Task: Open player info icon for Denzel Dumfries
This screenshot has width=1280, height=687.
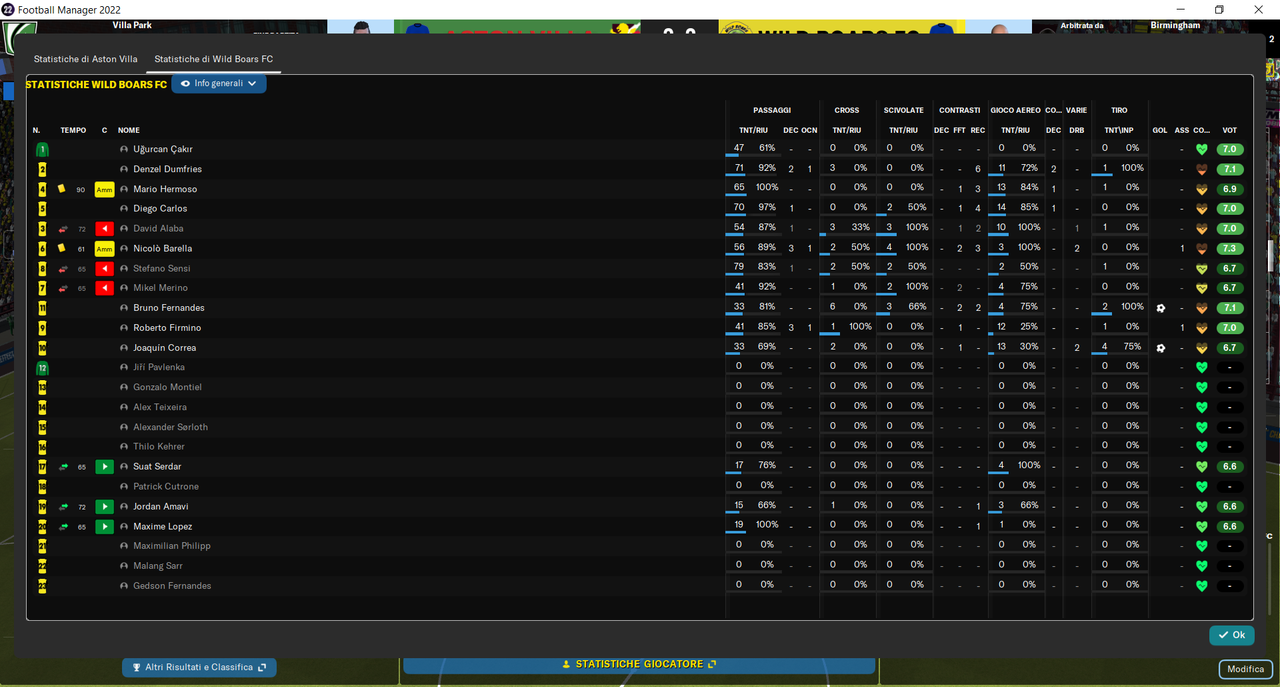Action: pos(124,169)
